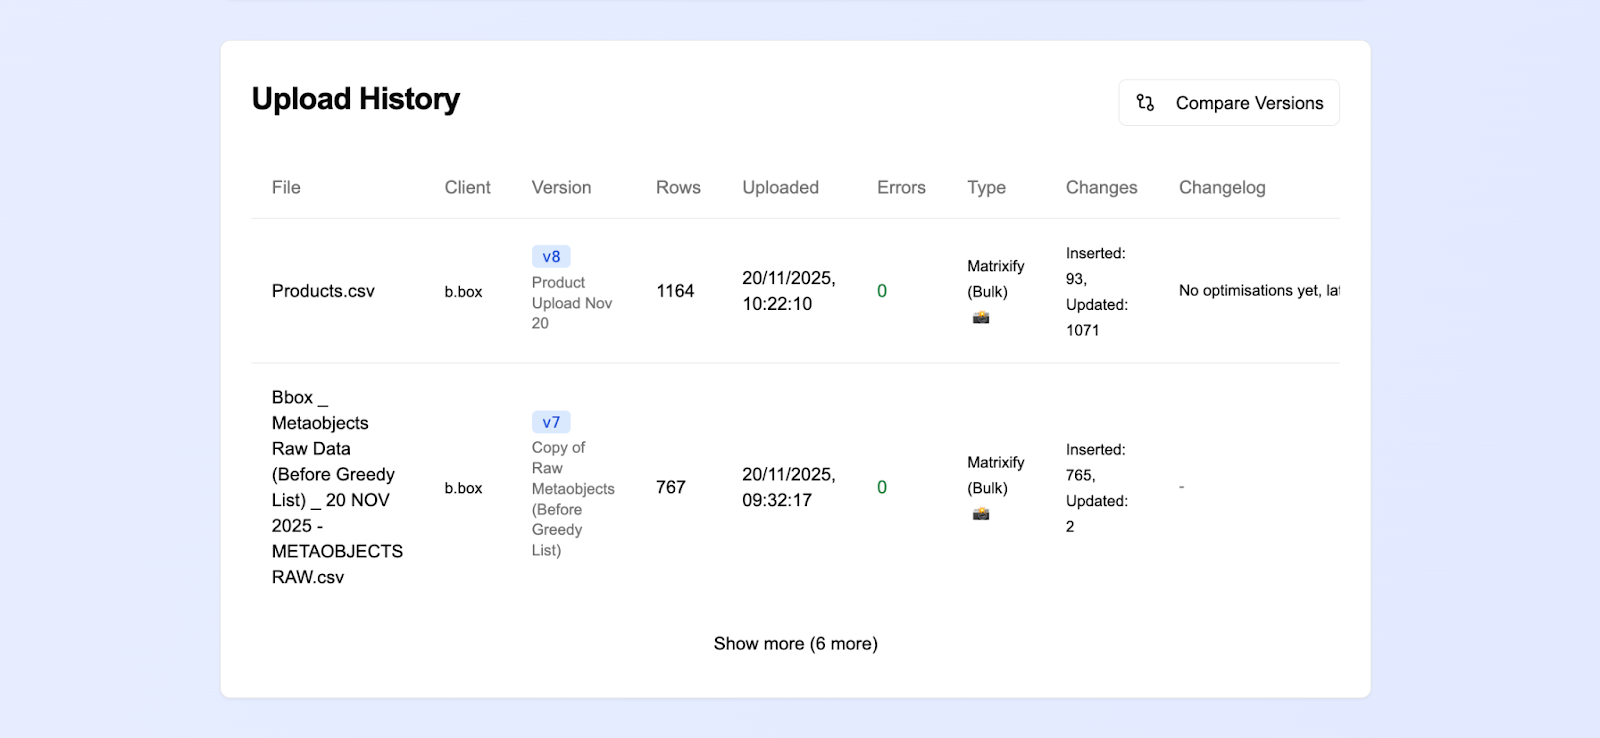Expand the list with Show more (6 more)
Image resolution: width=1600 pixels, height=738 pixels.
(795, 644)
